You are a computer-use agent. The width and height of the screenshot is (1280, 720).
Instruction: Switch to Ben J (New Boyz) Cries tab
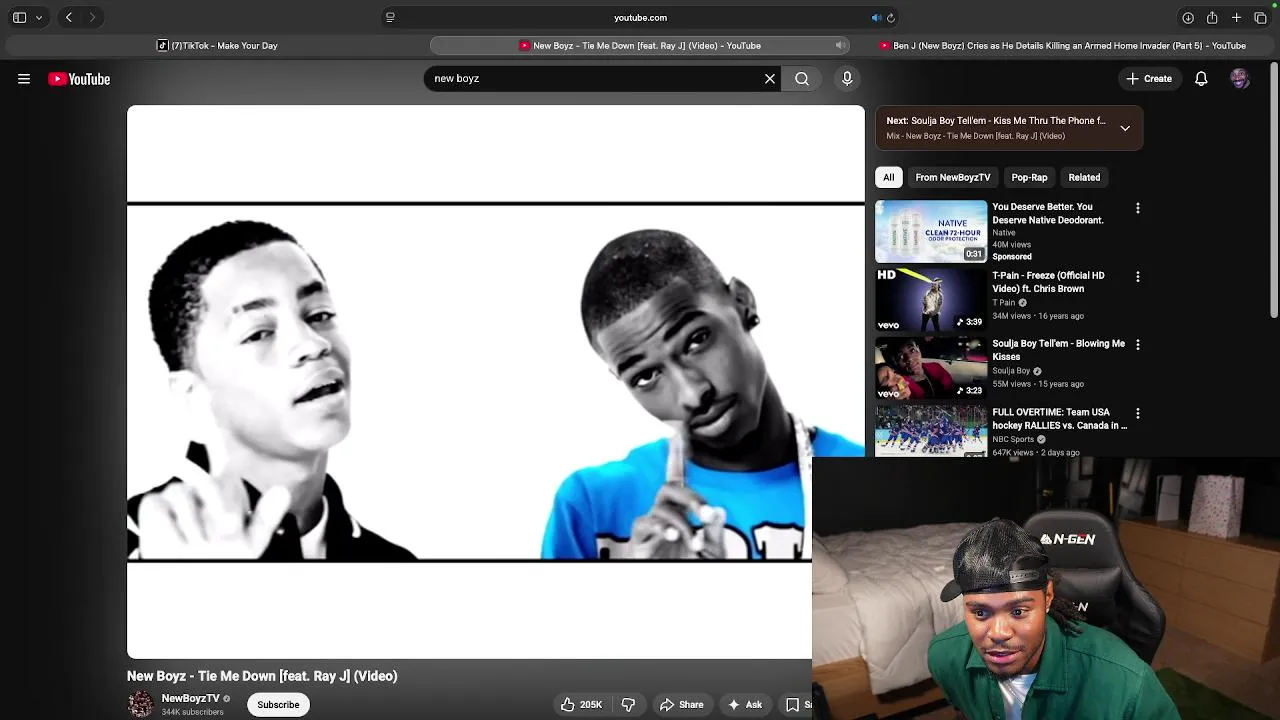point(1063,45)
